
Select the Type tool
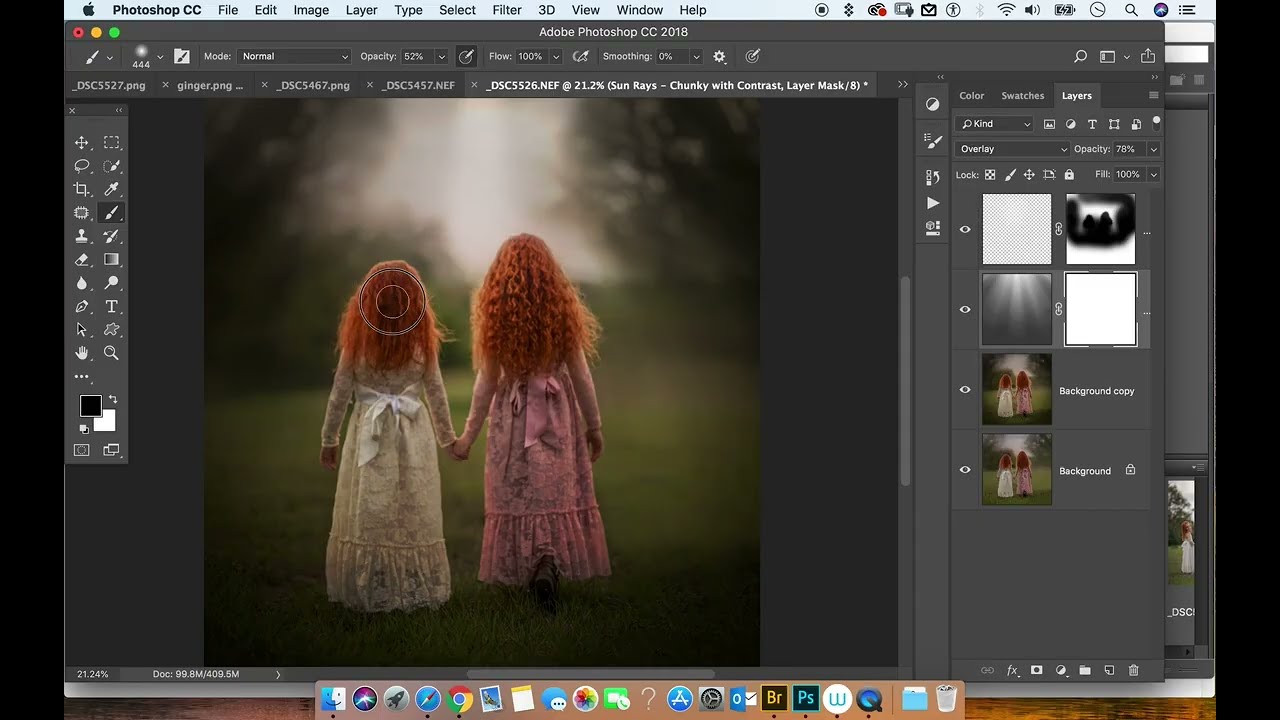pyautogui.click(x=111, y=306)
